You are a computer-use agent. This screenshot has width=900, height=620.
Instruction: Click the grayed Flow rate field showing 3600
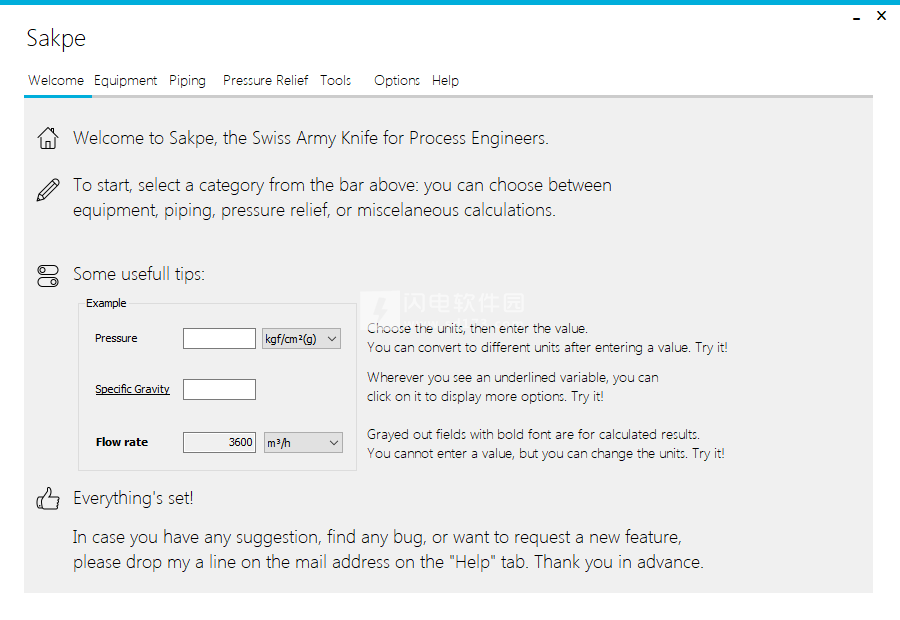(x=219, y=443)
